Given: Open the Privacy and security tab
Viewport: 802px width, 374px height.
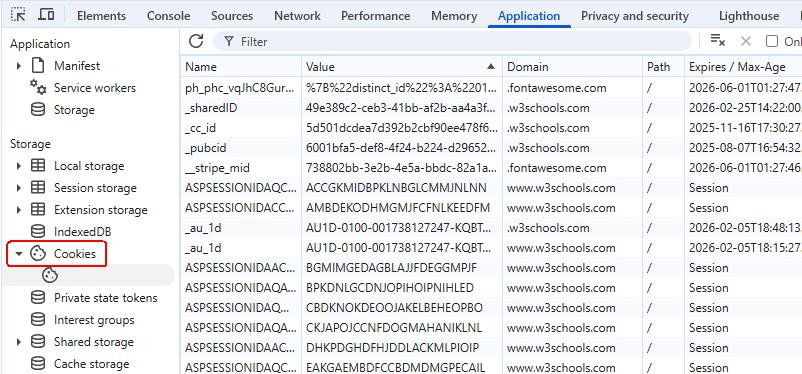Looking at the screenshot, I should [x=635, y=16].
